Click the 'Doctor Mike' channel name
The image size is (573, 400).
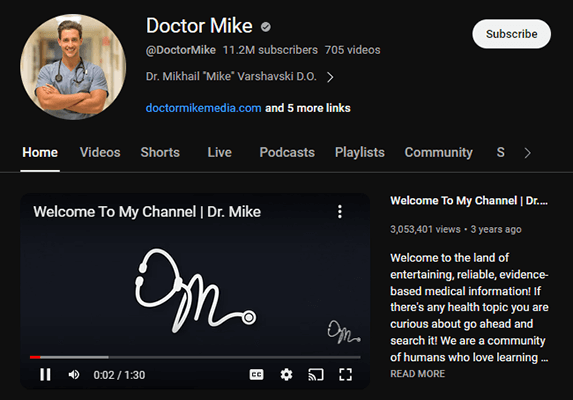pos(199,26)
